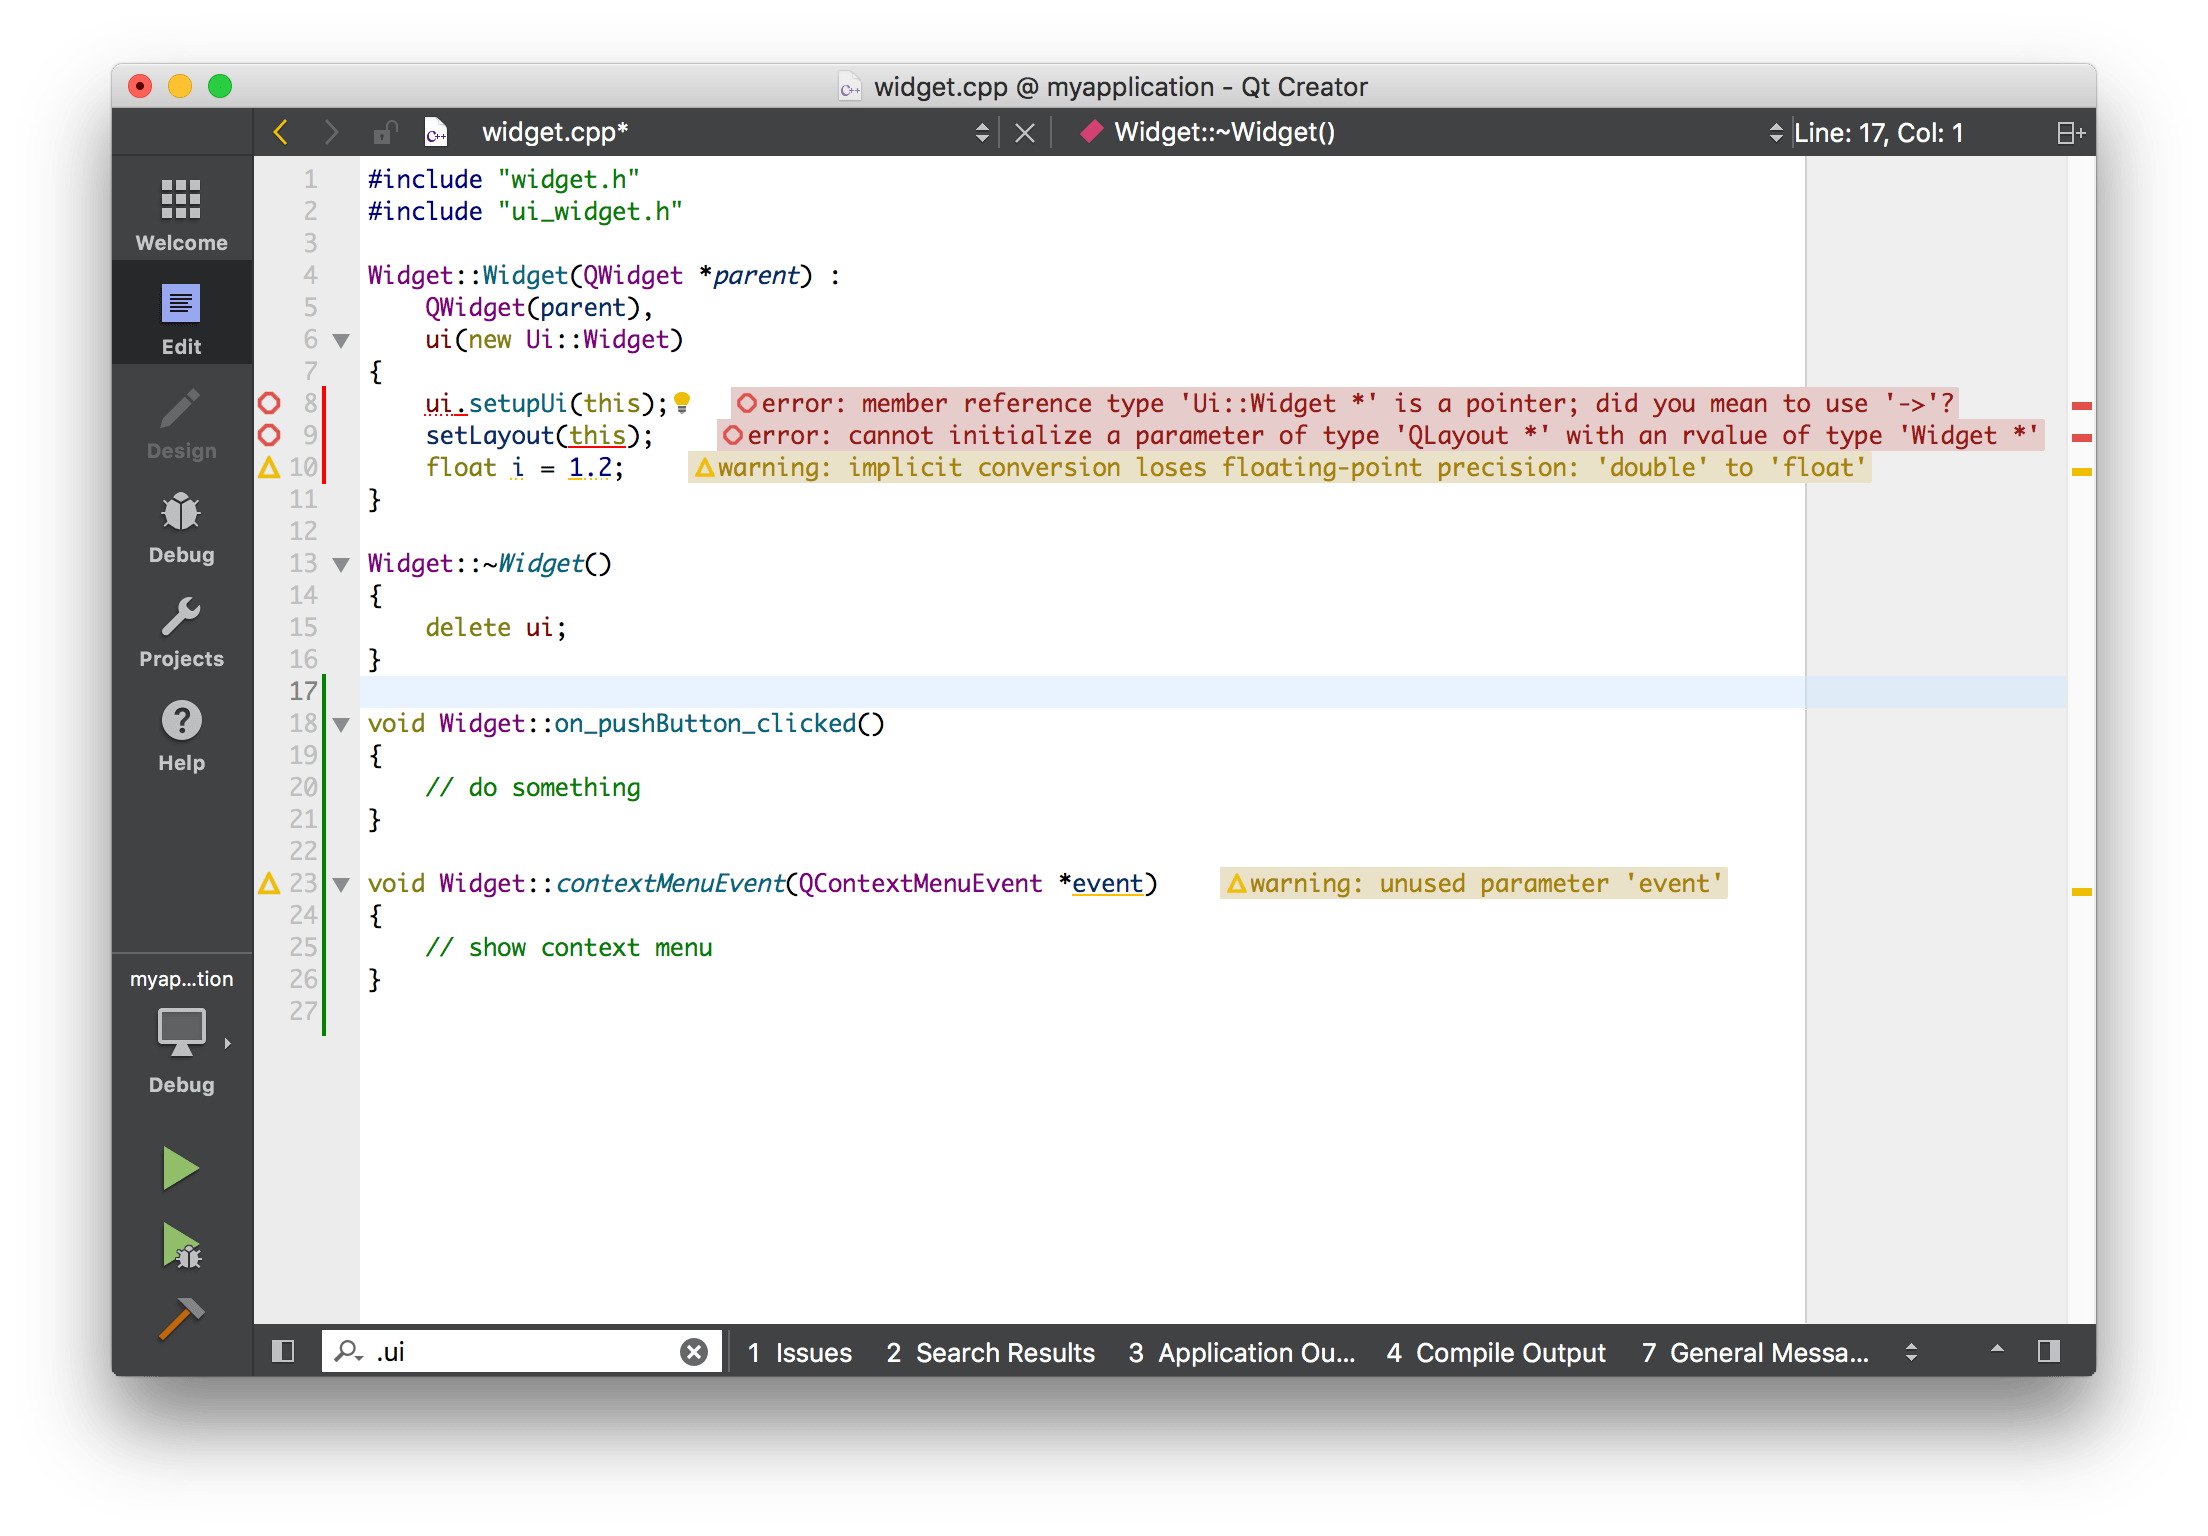Toggle the sidebar with the bottom-left panel icon
This screenshot has height=1536, width=2208.
283,1351
